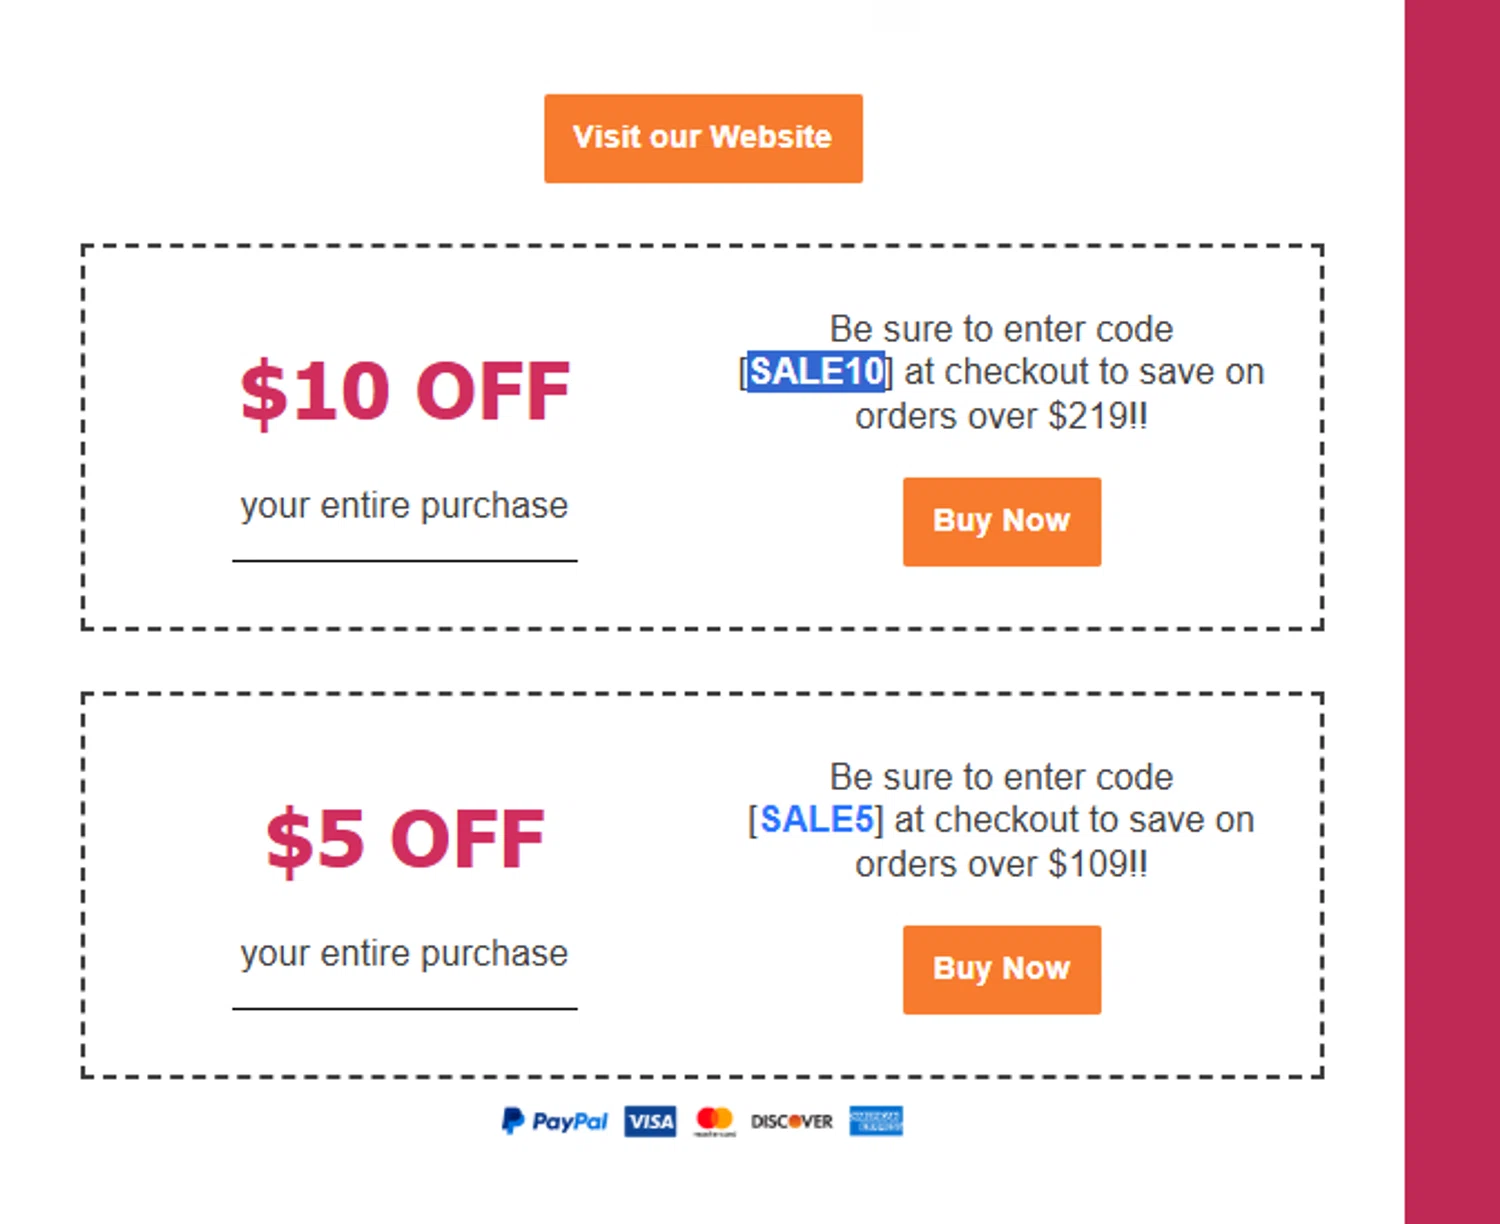
Task: Click the "orders over $109!!" text
Action: point(1001,864)
